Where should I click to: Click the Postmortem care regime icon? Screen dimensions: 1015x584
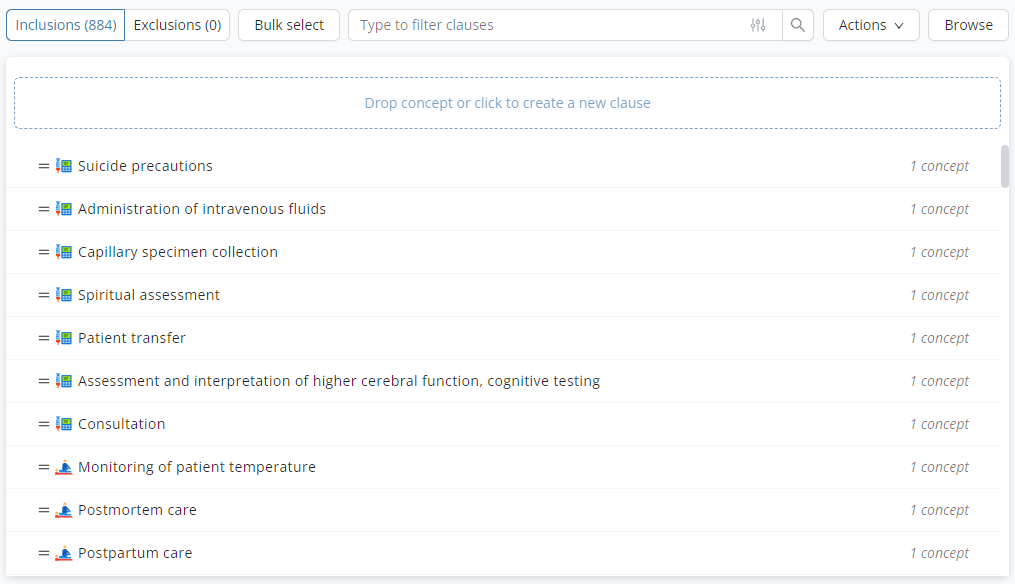tap(64, 510)
